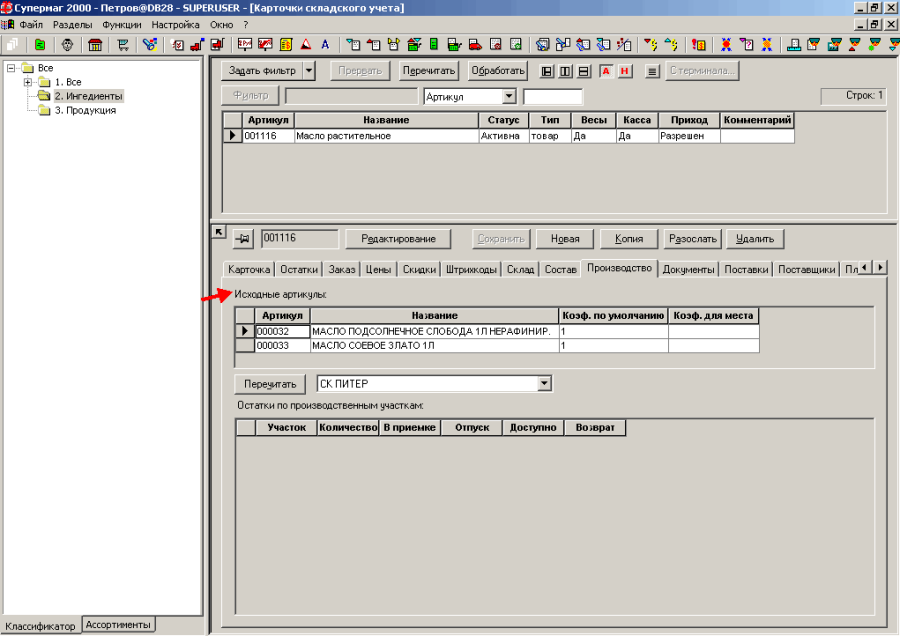Click the flashlight search toolbar icon
900x636 pixels.
(x=150, y=45)
